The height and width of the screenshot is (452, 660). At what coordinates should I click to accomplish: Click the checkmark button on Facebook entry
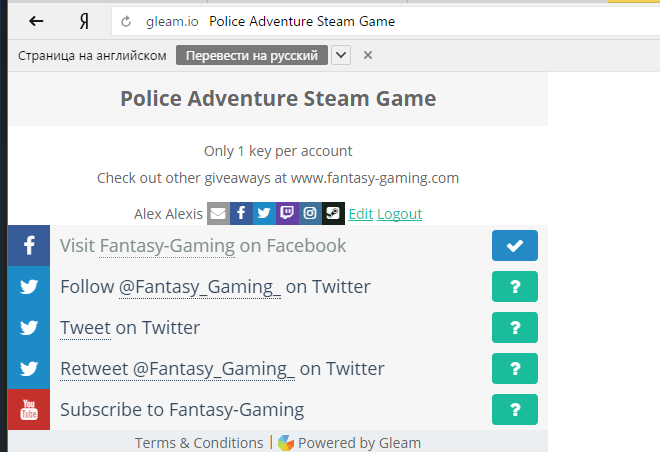point(515,245)
